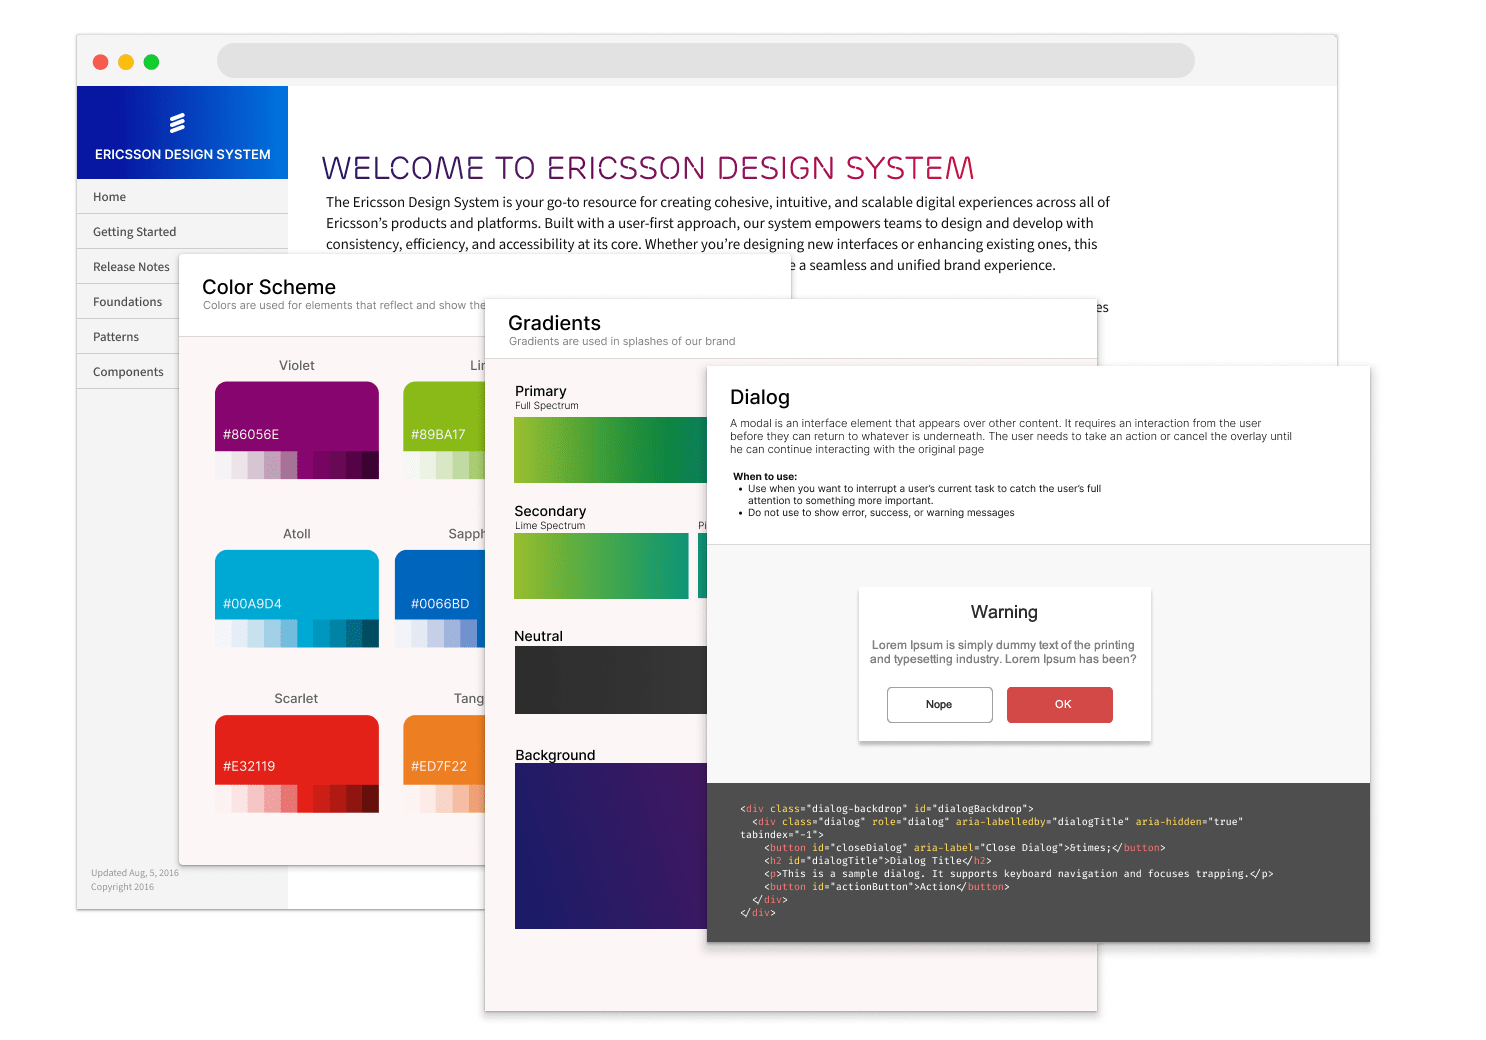Pick the sapphire #0066BD color swatch

coord(440,599)
